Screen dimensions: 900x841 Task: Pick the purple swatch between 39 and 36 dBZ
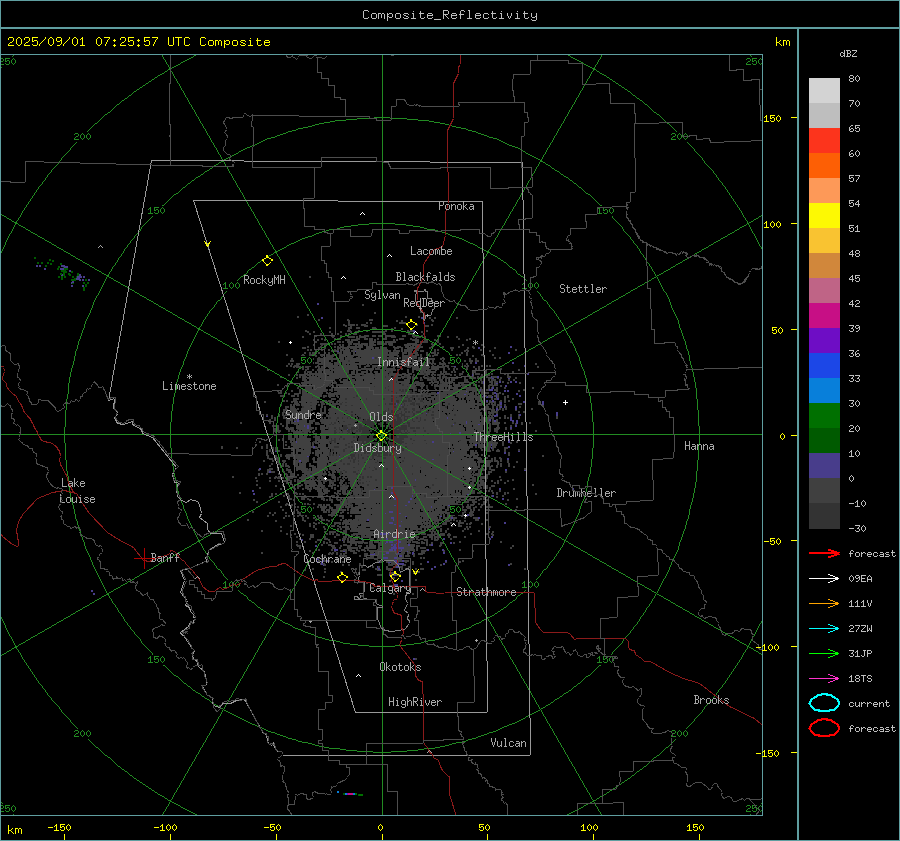[824, 341]
